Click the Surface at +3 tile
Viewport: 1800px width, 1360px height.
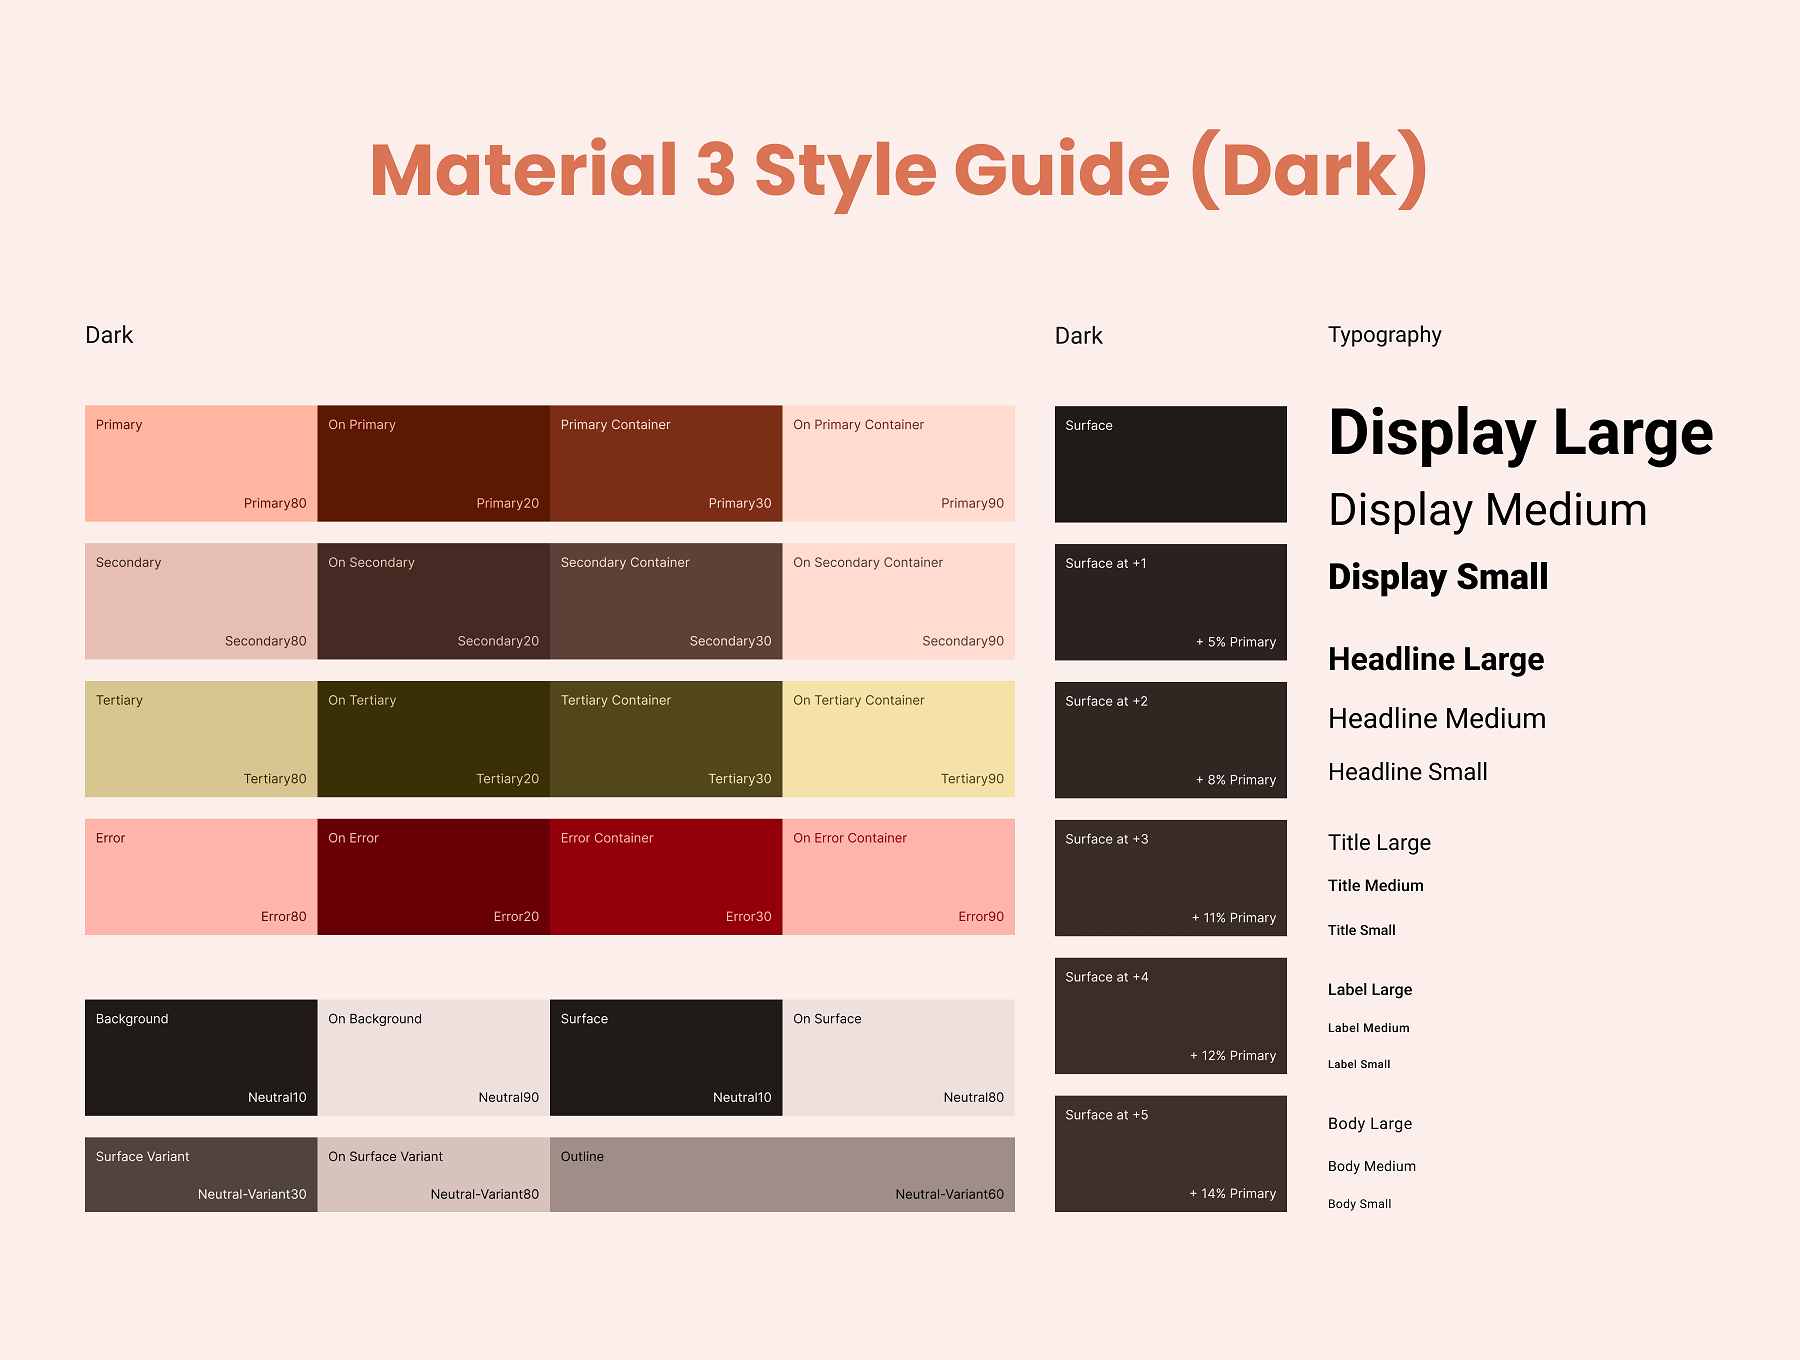pos(1170,878)
